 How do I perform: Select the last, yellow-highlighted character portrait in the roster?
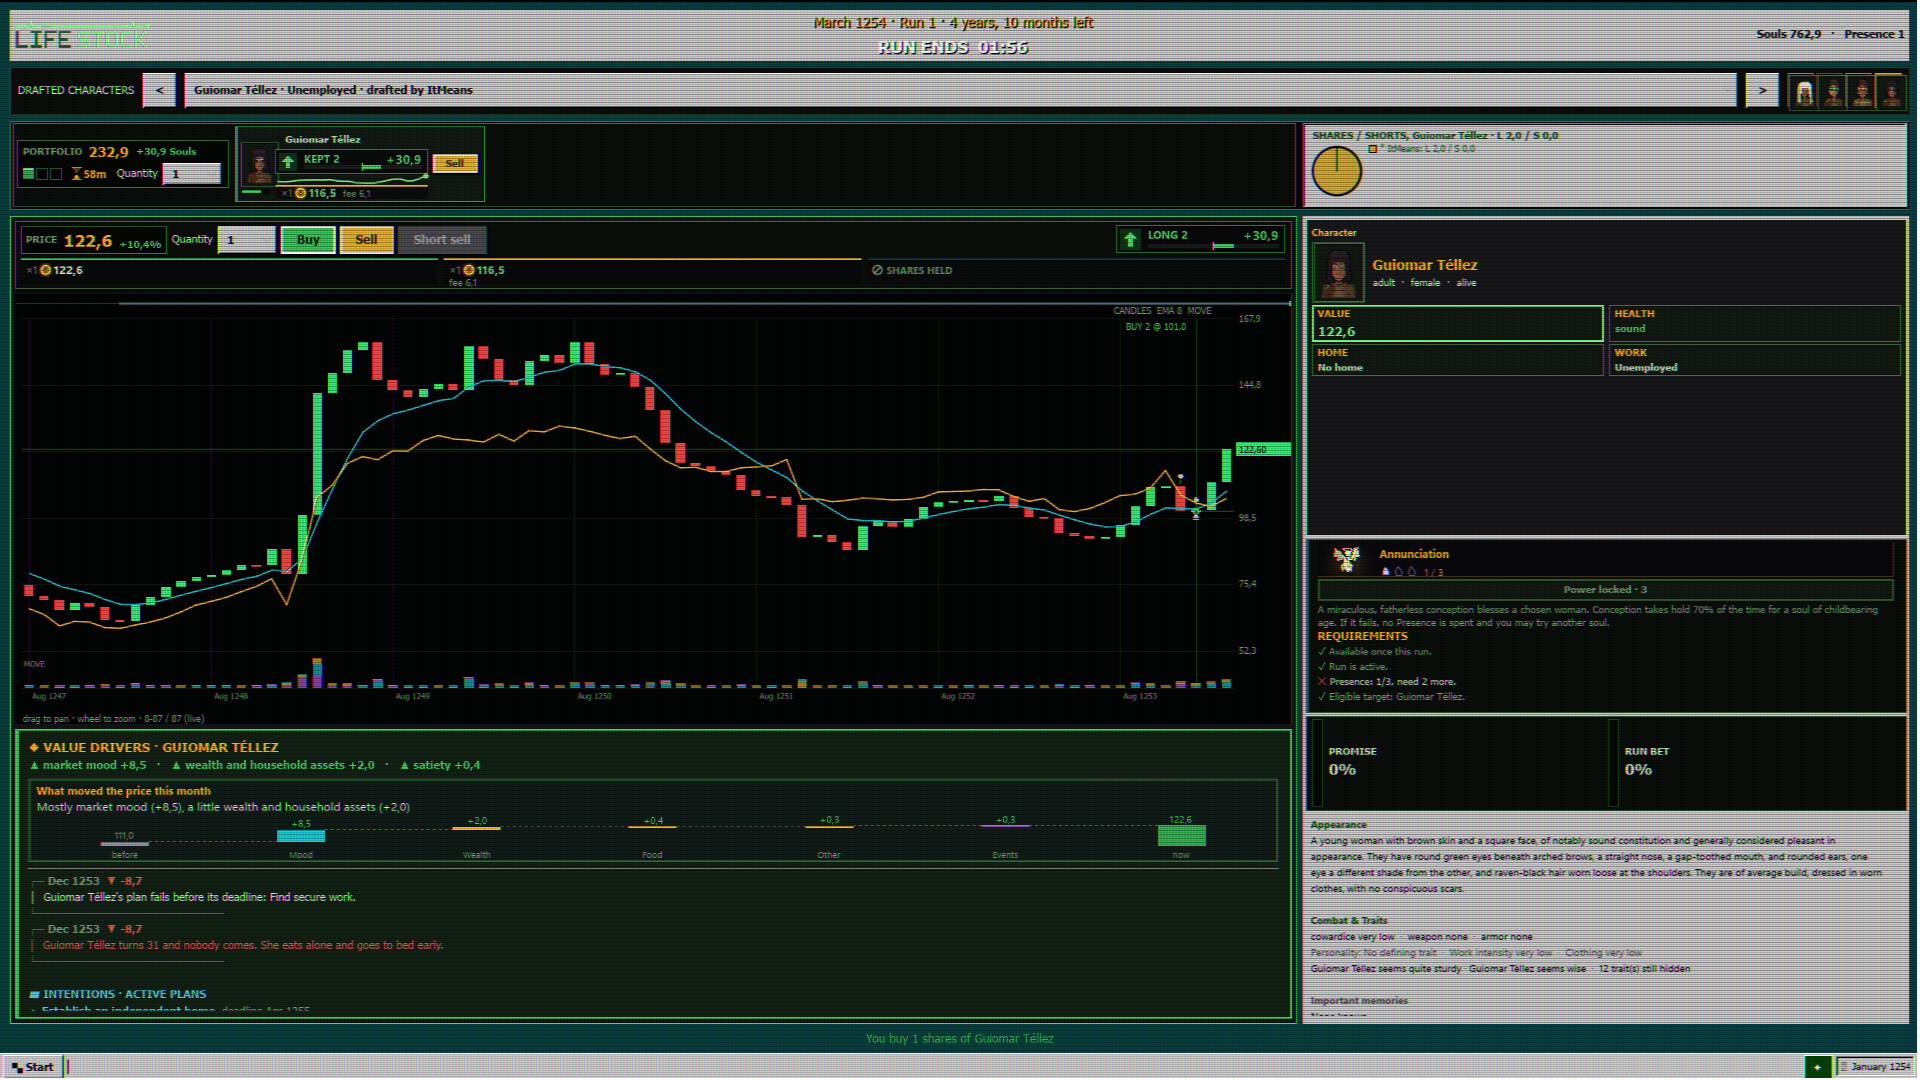pyautogui.click(x=1892, y=93)
